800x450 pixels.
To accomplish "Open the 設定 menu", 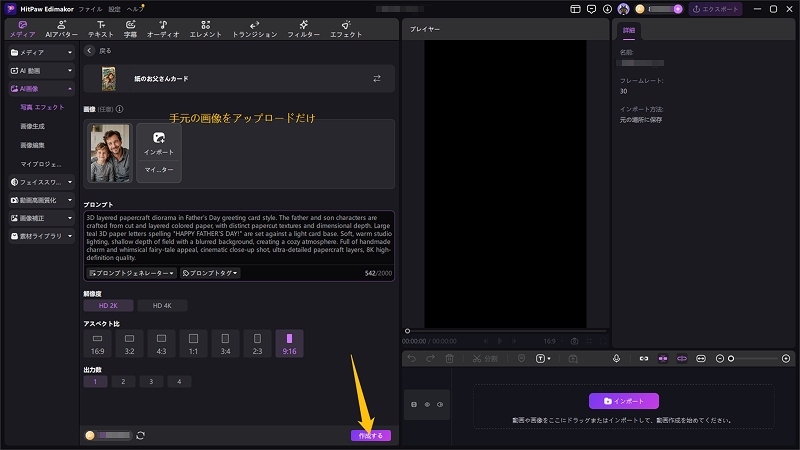I will pos(114,9).
